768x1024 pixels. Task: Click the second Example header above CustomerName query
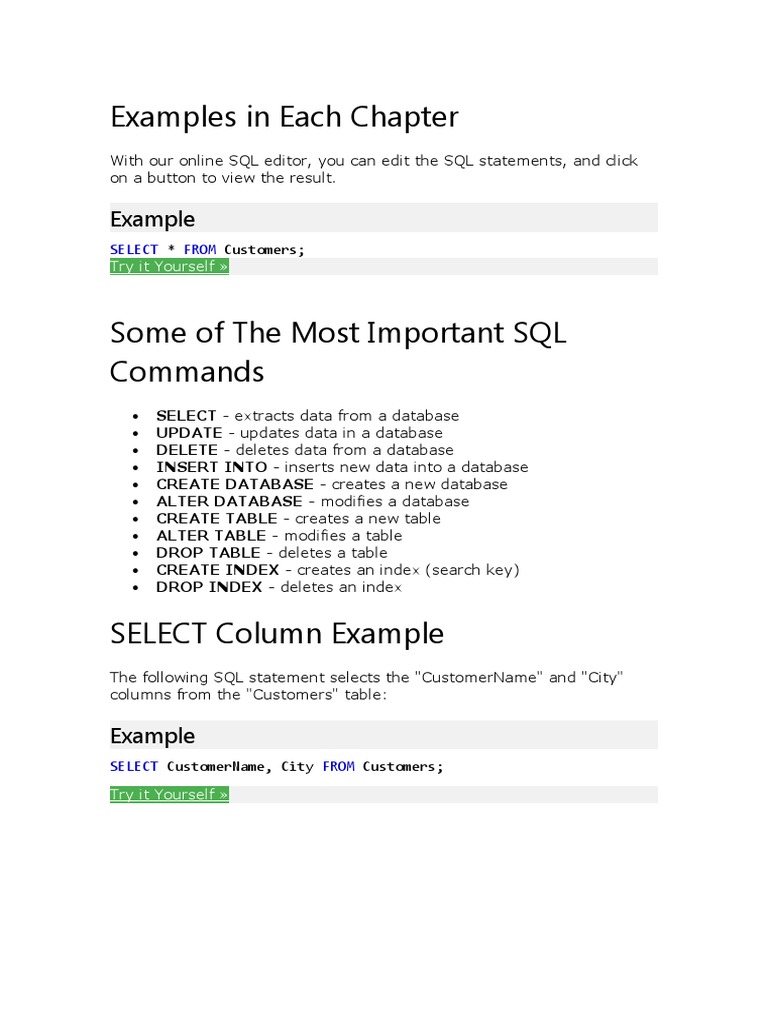383,735
